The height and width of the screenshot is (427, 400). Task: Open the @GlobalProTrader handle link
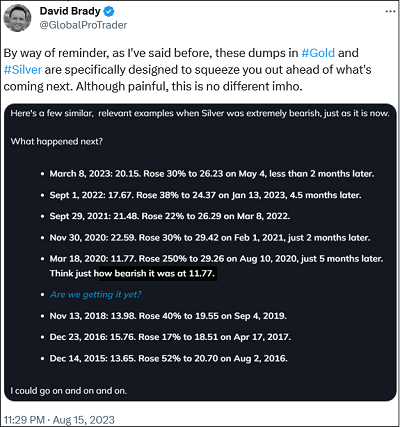pos(83,25)
